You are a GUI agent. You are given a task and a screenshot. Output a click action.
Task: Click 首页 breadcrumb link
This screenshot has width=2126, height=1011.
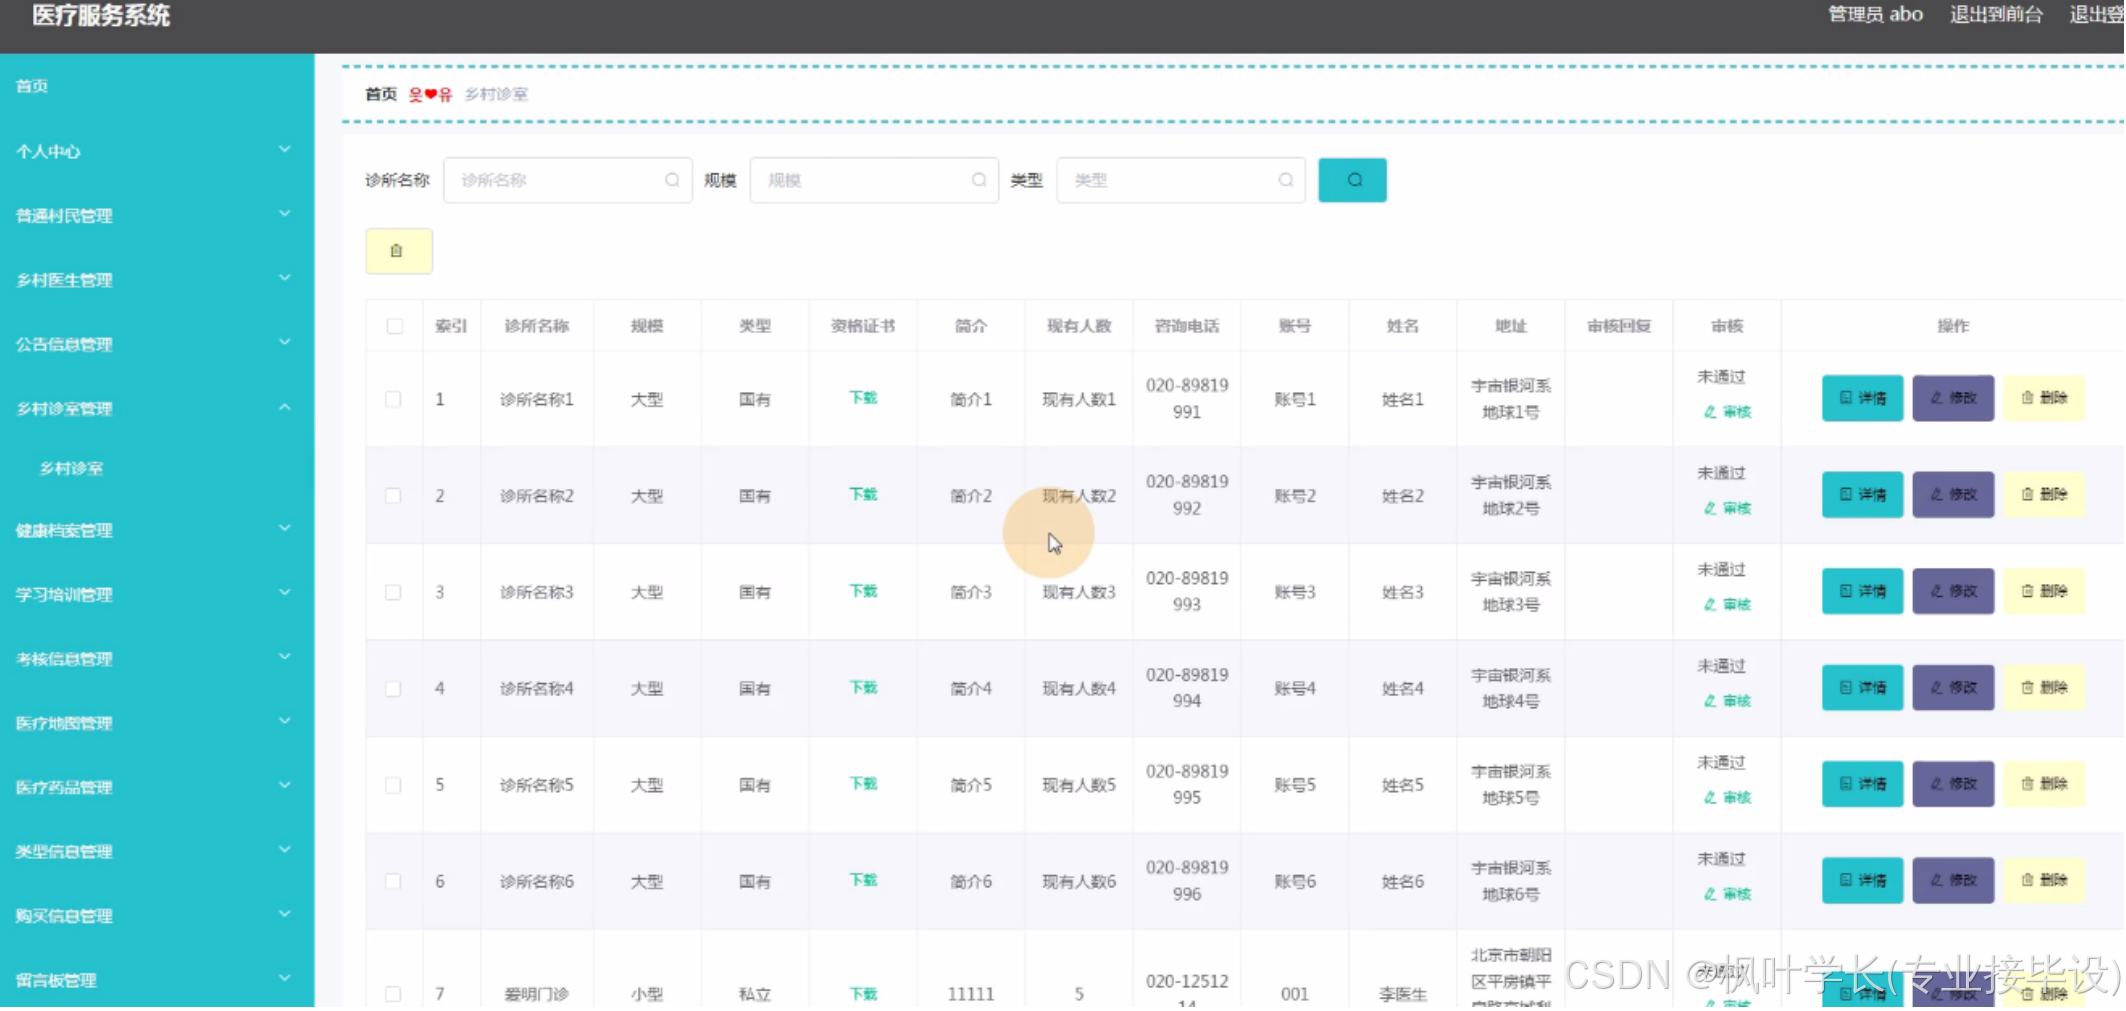click(381, 94)
